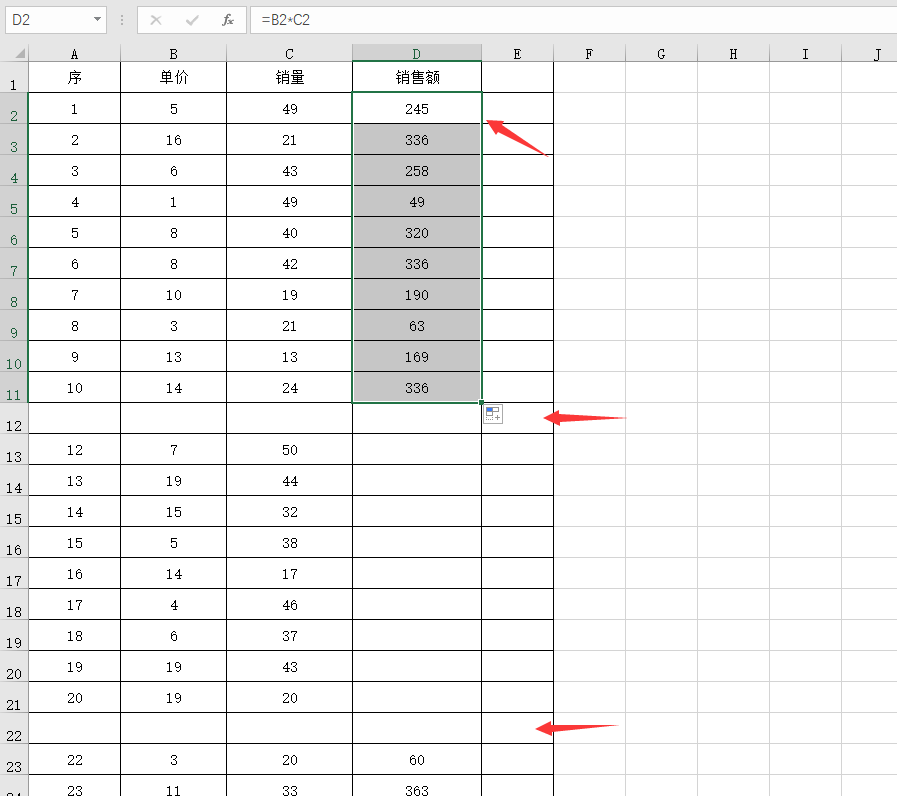Click cell C6 showing 40
The image size is (897, 796).
point(289,233)
